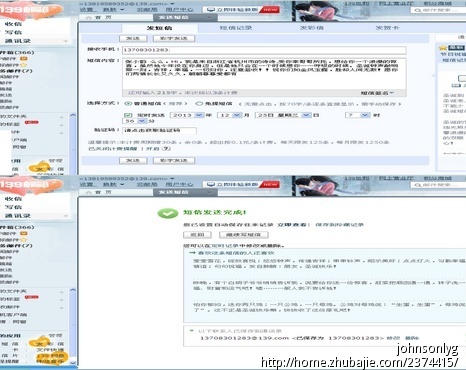Click the green checkmark success icon
This screenshot has width=466, height=370.
167,213
